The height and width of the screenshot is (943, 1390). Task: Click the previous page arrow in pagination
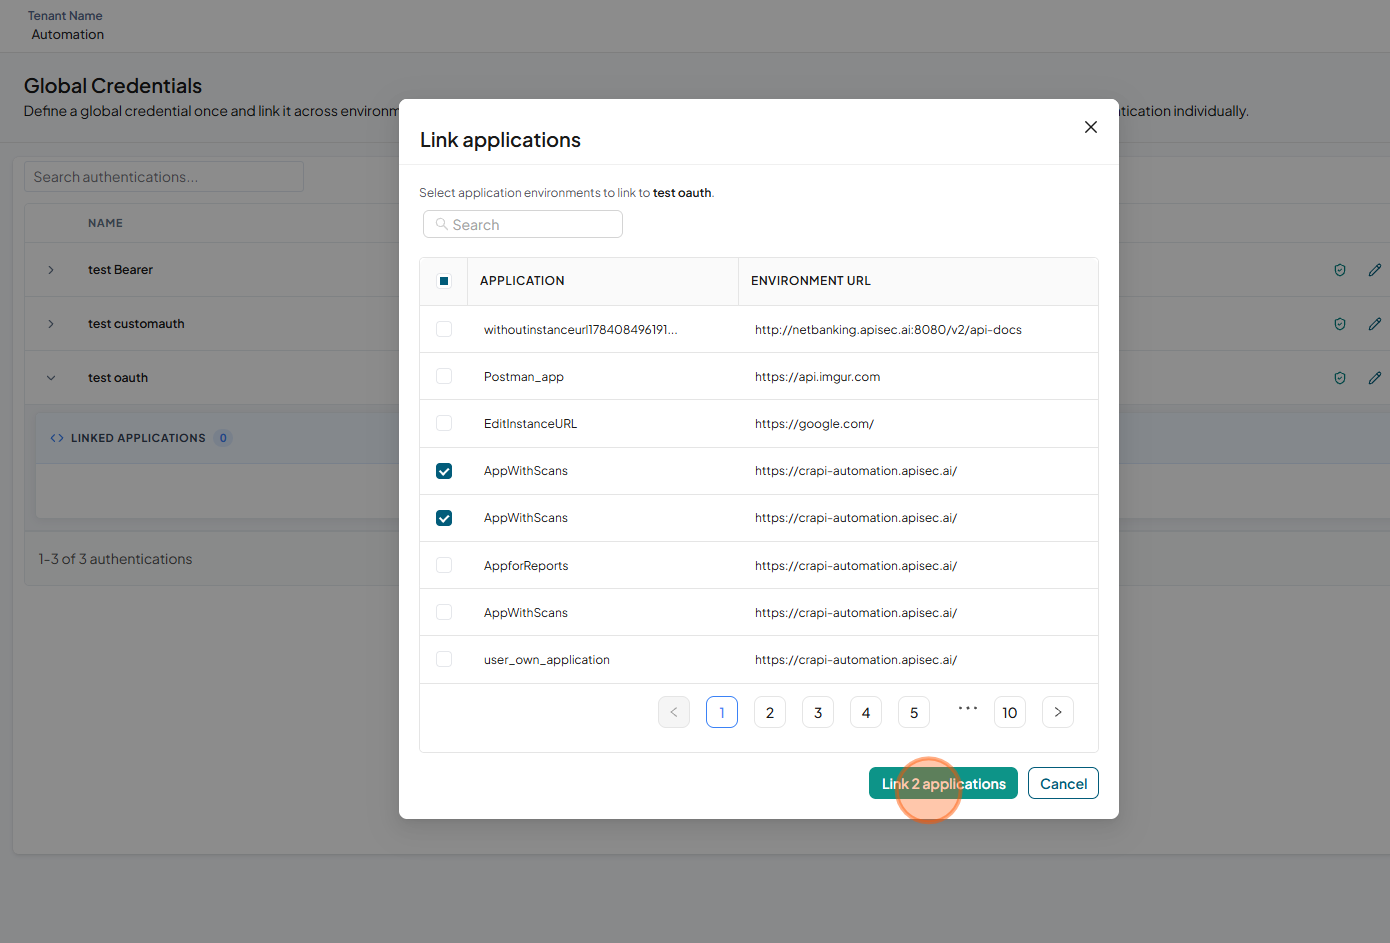tap(674, 712)
